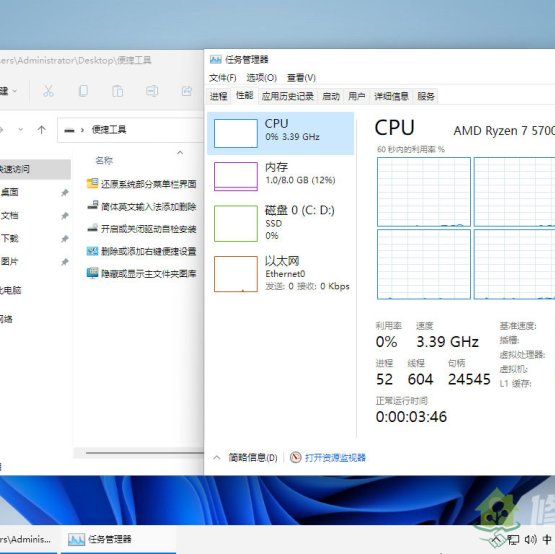The height and width of the screenshot is (554, 555).
Task: Switch to the 性能 tab
Action: (245, 95)
